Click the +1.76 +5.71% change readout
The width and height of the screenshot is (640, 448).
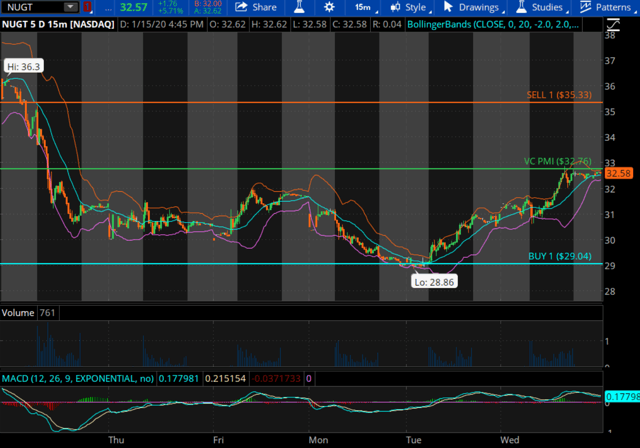[170, 7]
